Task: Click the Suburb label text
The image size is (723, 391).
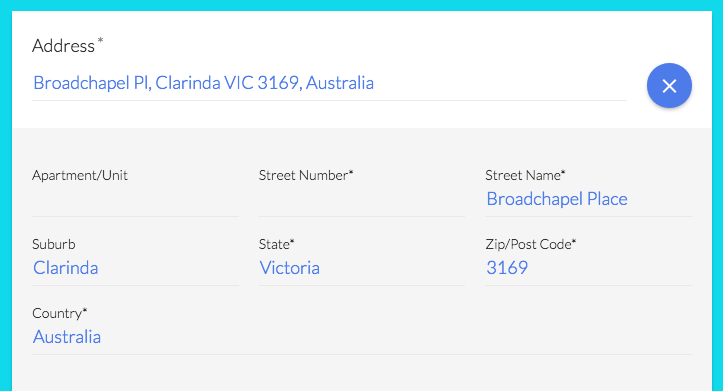Action: 53,244
